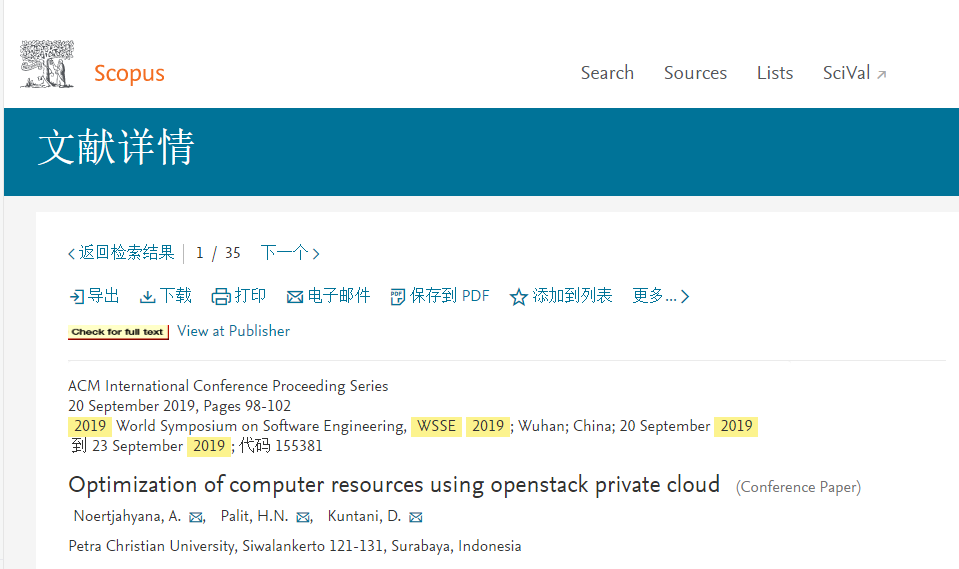
Task: Go to the Sources page
Action: click(x=695, y=73)
